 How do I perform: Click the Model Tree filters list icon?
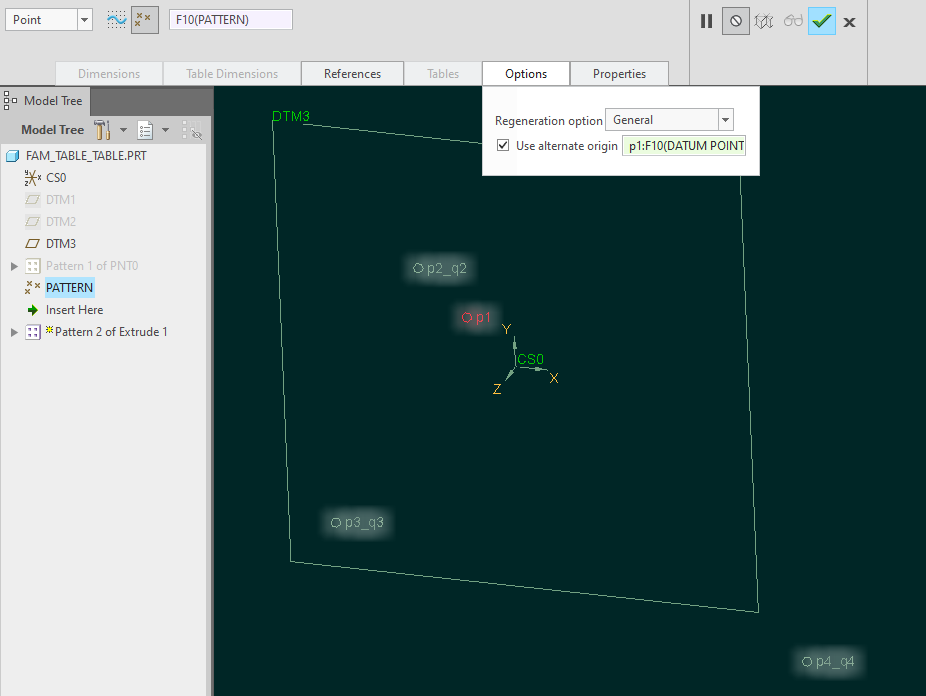[143, 130]
